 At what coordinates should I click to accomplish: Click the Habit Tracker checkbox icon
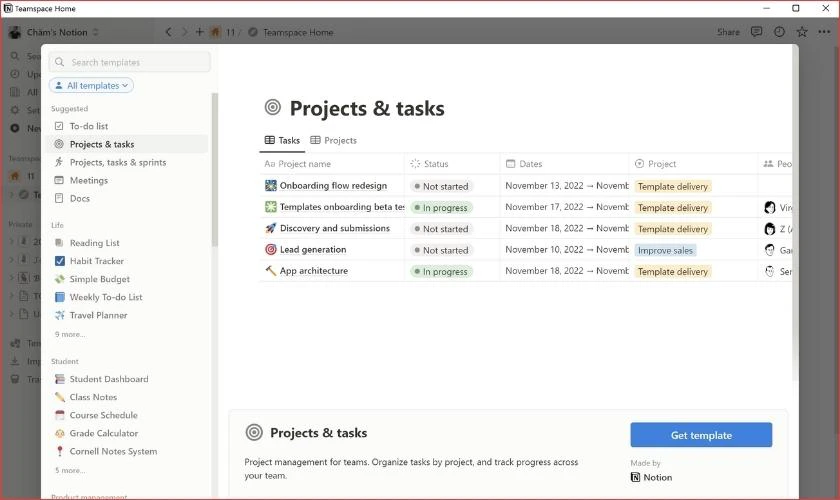[x=60, y=261]
